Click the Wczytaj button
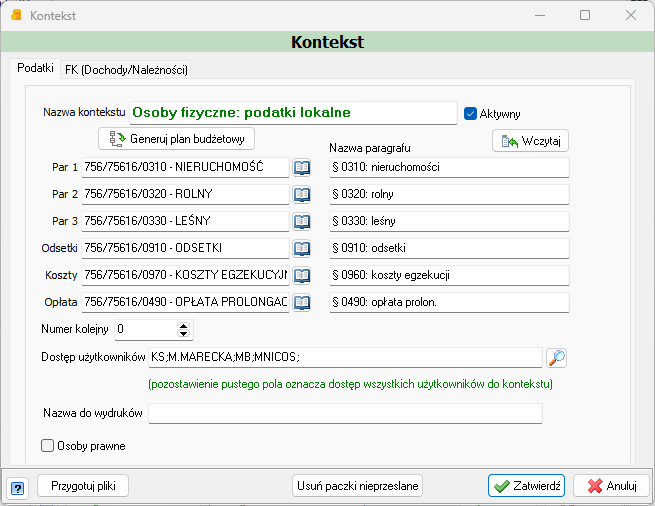 pos(531,141)
